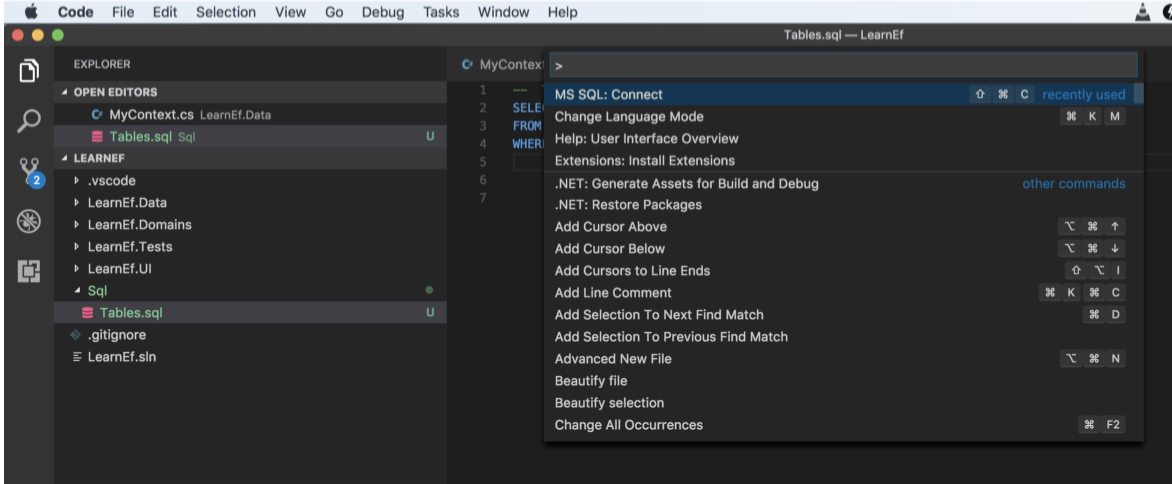1172x484 pixels.
Task: Click database icon of Tables.sql under Sql folder
Action: click(x=87, y=313)
